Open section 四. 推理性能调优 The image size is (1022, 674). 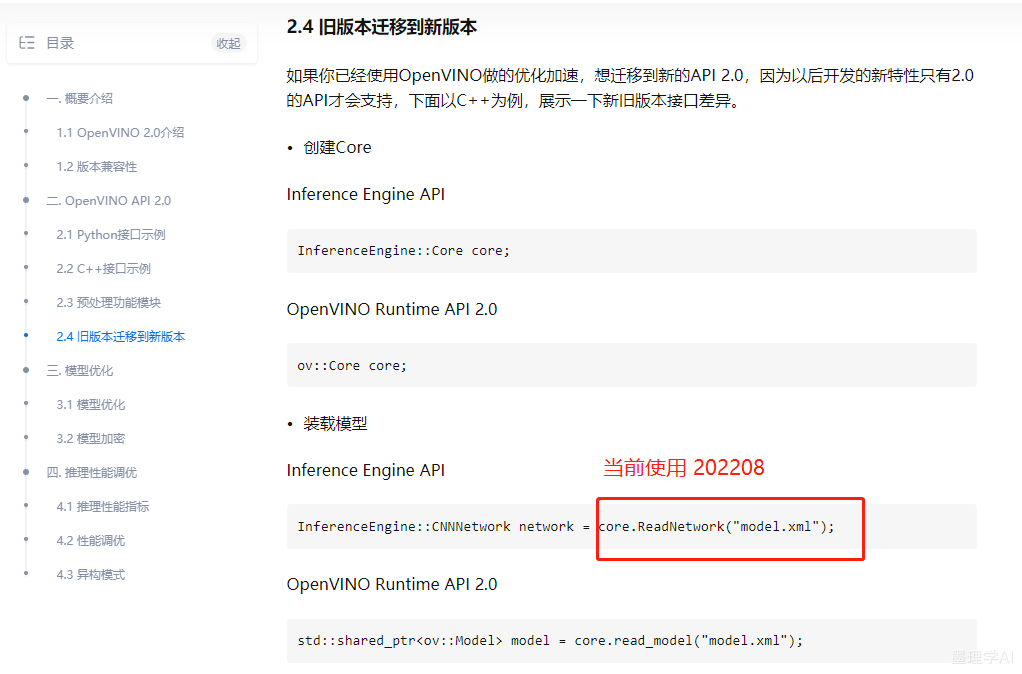(92, 472)
